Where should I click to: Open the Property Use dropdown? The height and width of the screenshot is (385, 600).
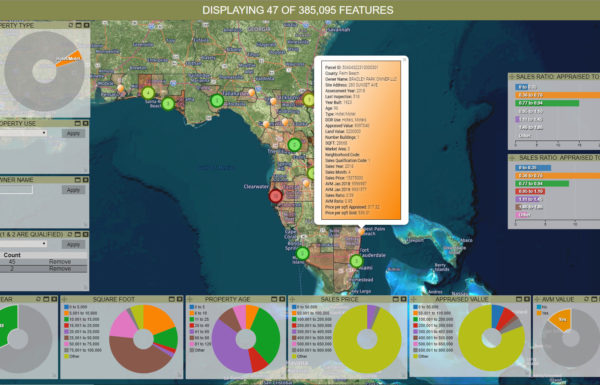(23, 133)
